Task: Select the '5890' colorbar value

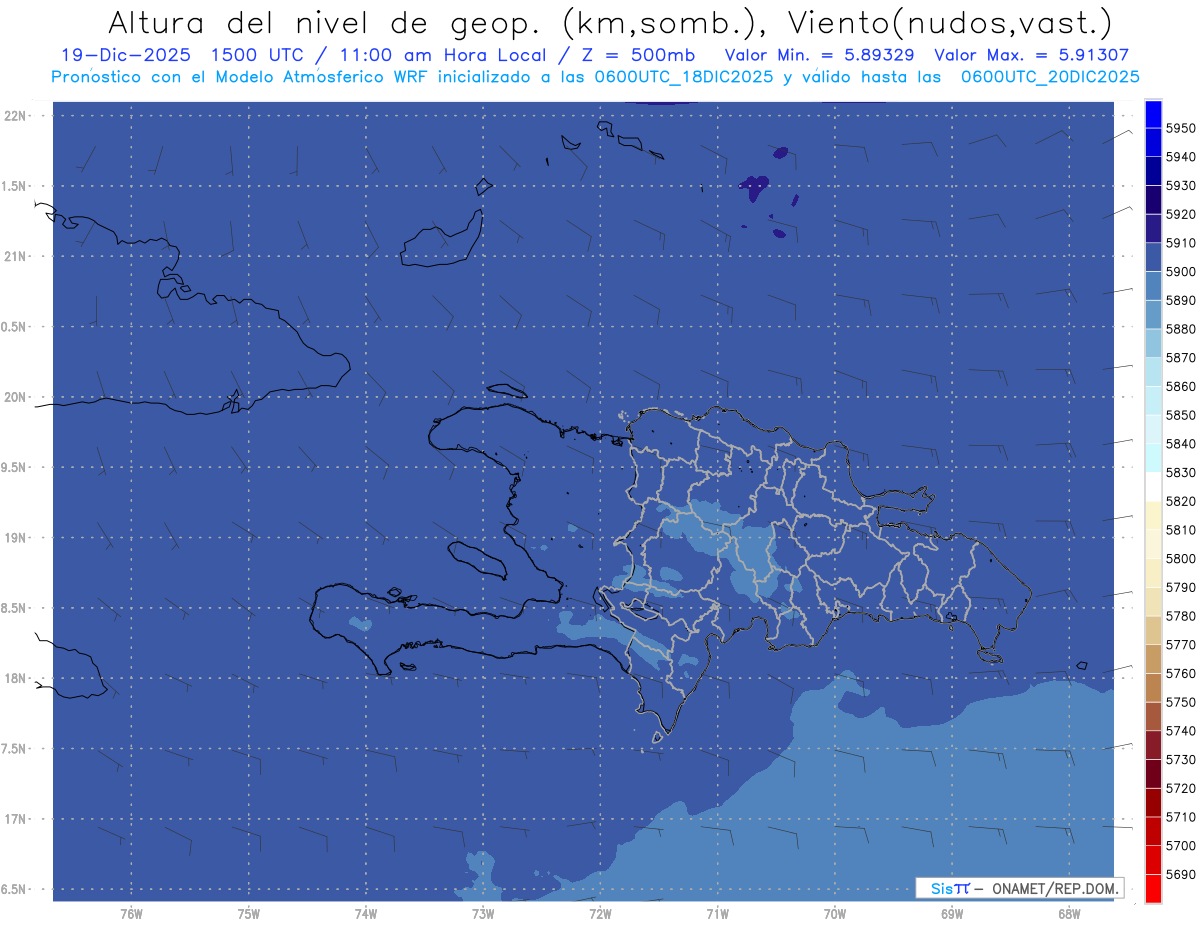Action: (1180, 300)
